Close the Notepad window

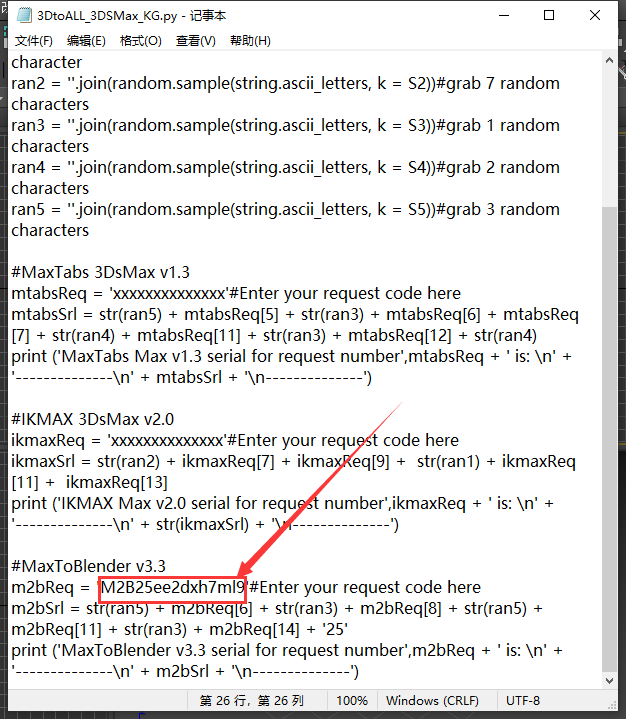tap(595, 16)
